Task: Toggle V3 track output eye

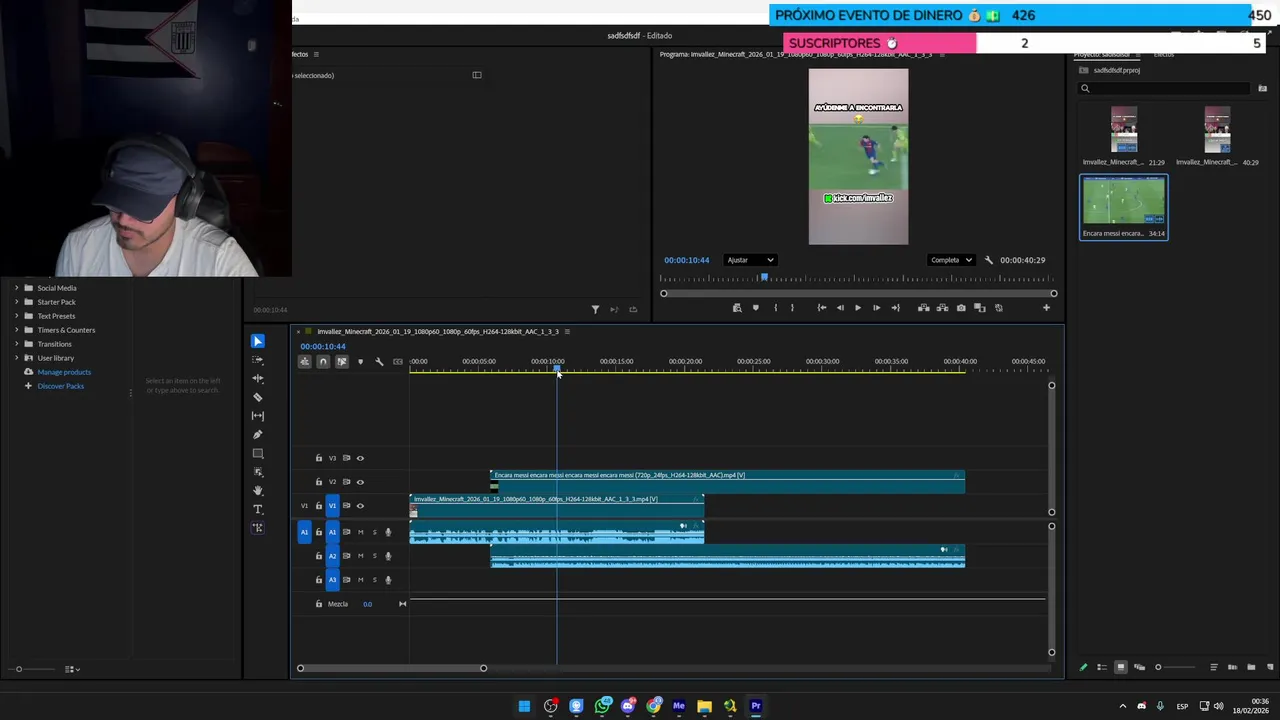Action: coord(360,458)
